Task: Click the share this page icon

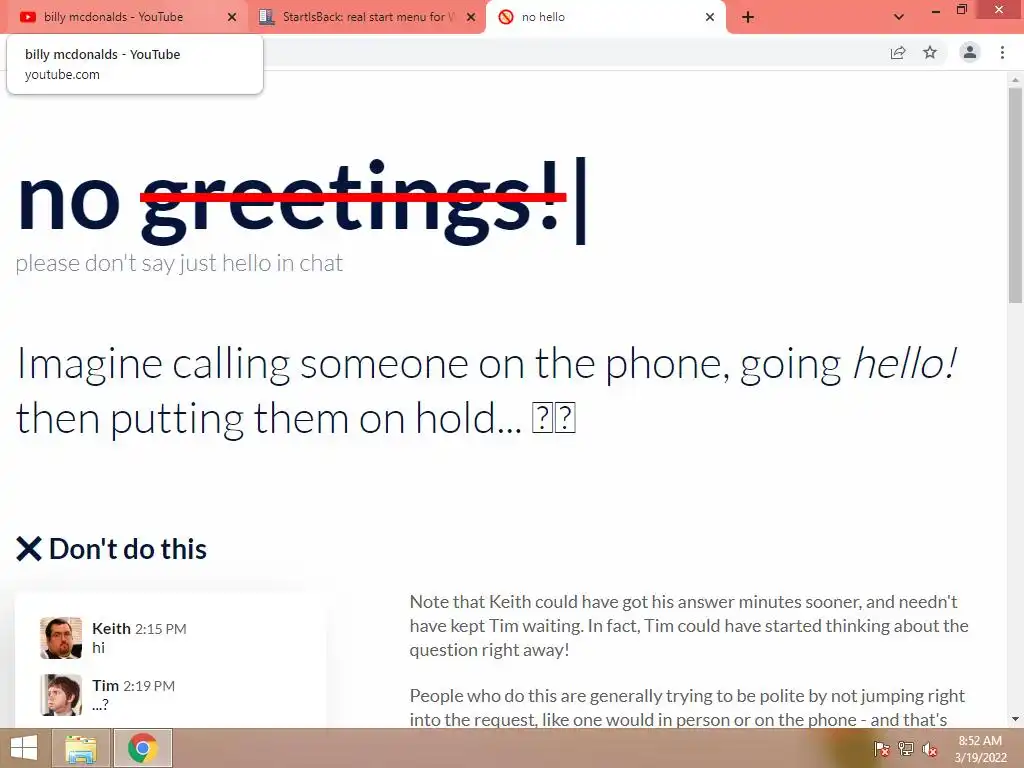Action: pyautogui.click(x=898, y=53)
